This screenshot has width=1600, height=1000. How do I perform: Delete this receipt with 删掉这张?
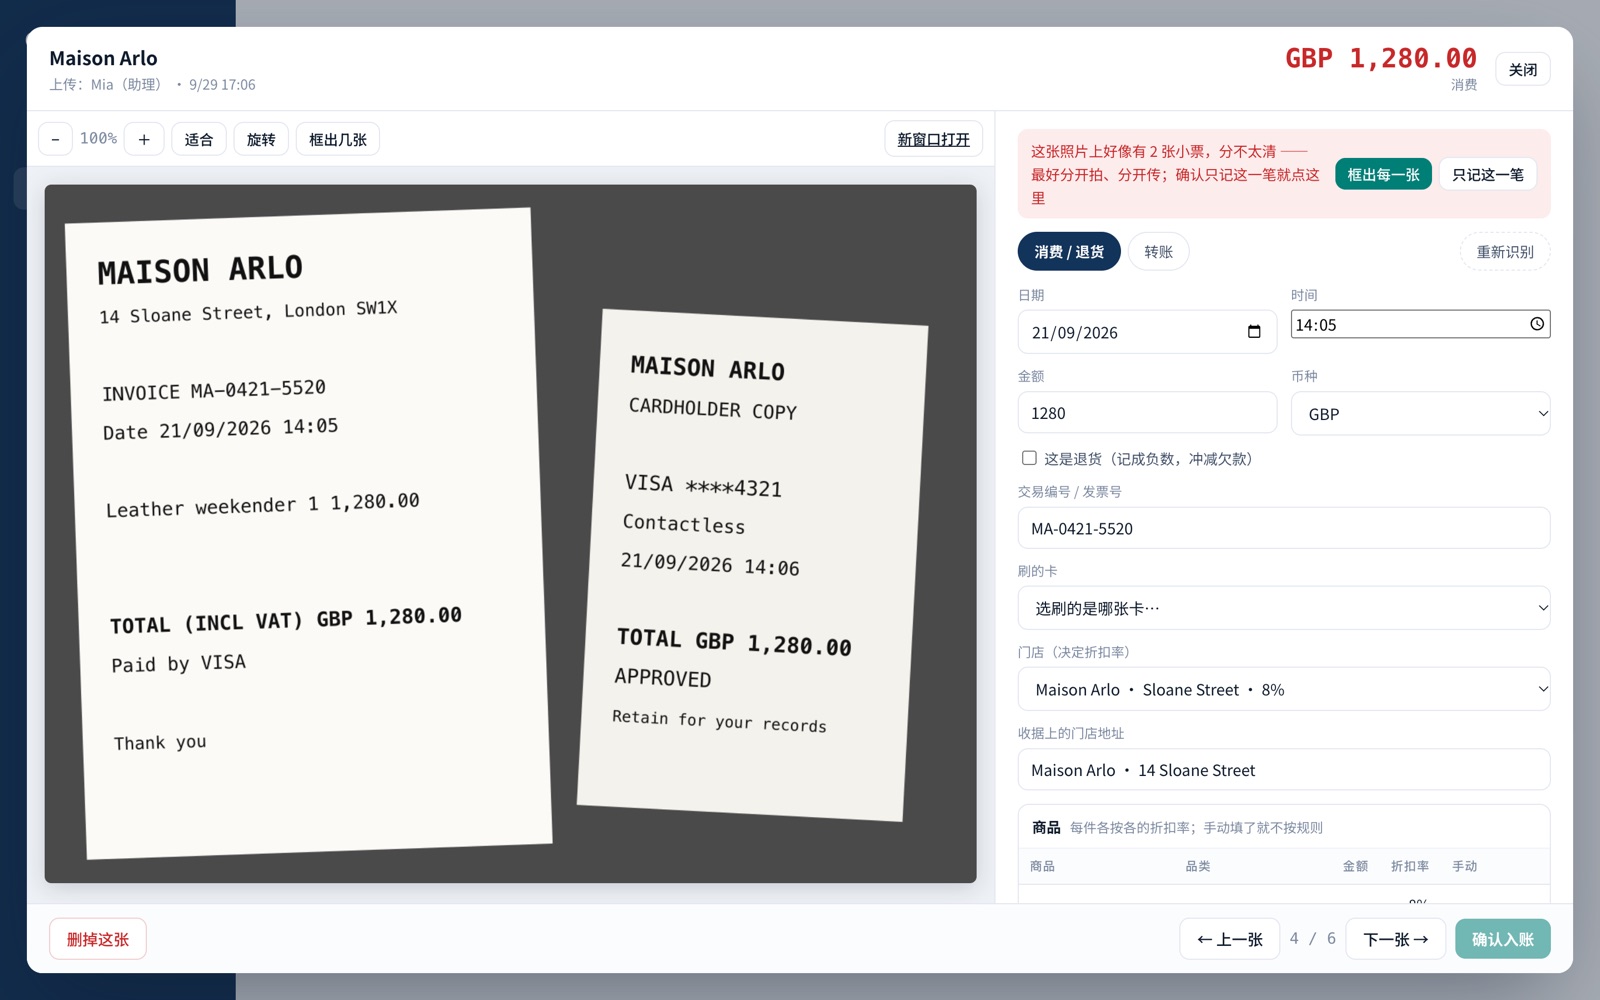point(98,939)
